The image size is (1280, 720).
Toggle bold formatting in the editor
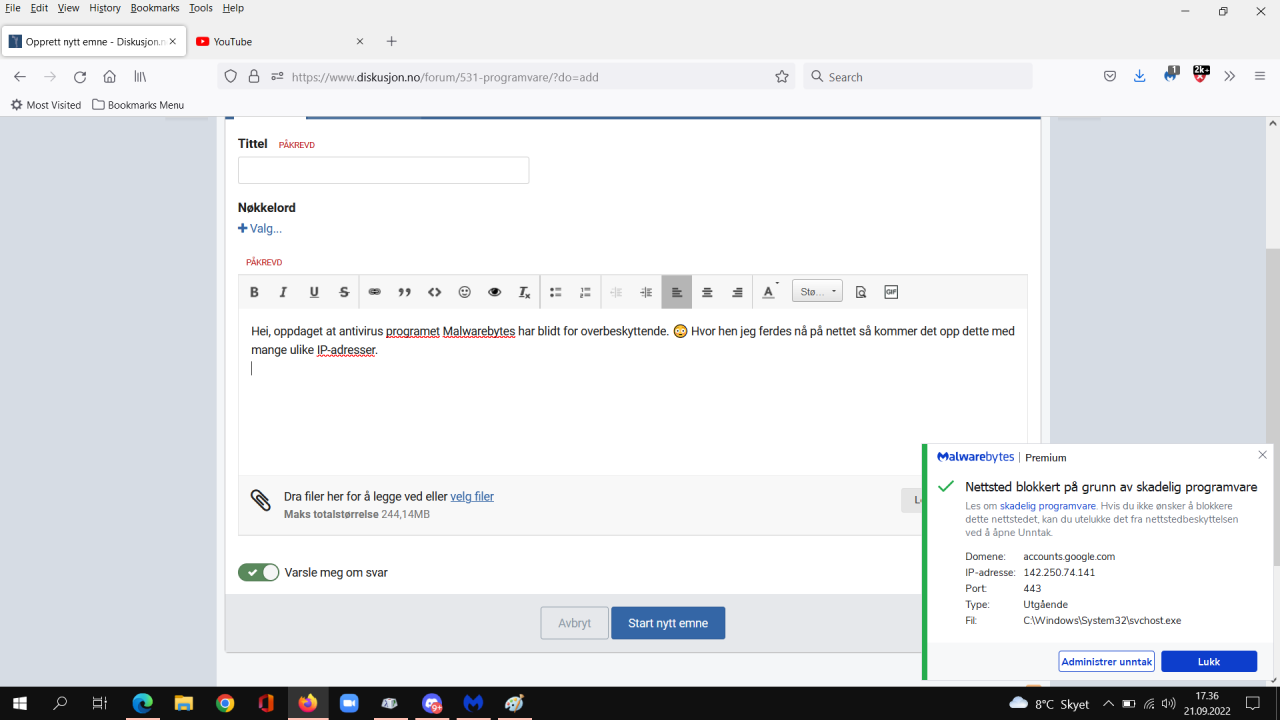254,292
